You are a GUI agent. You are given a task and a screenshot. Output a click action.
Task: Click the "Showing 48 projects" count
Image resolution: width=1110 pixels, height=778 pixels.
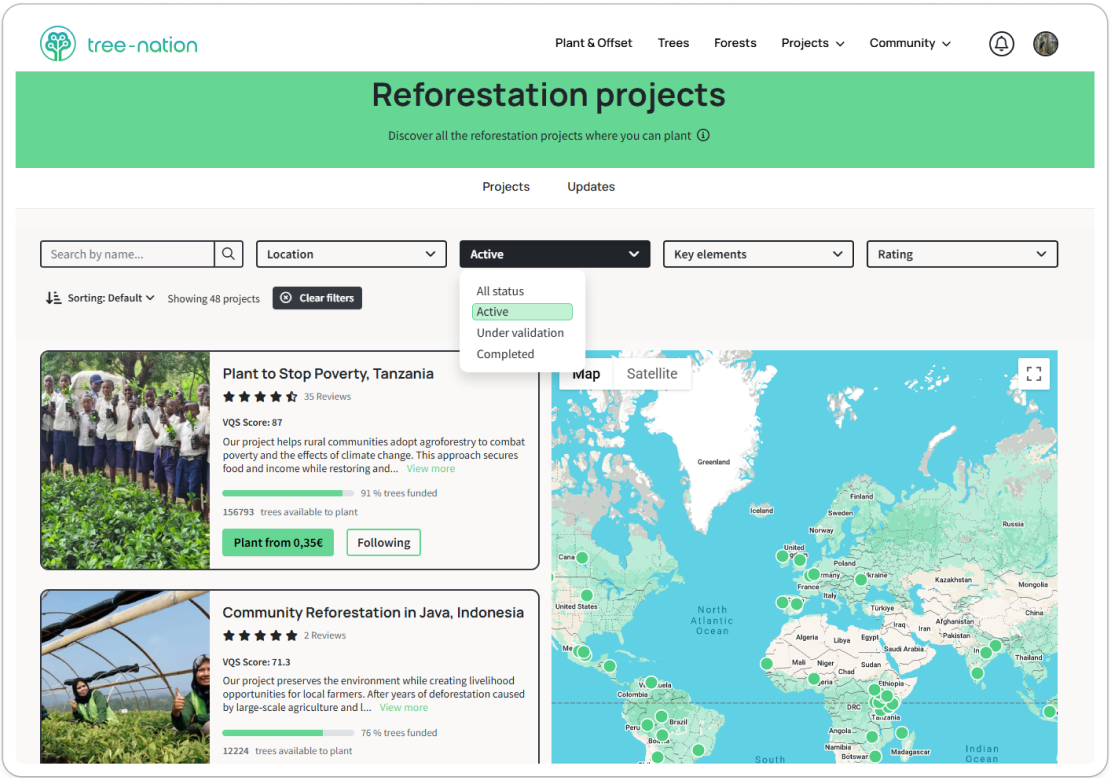coord(214,299)
